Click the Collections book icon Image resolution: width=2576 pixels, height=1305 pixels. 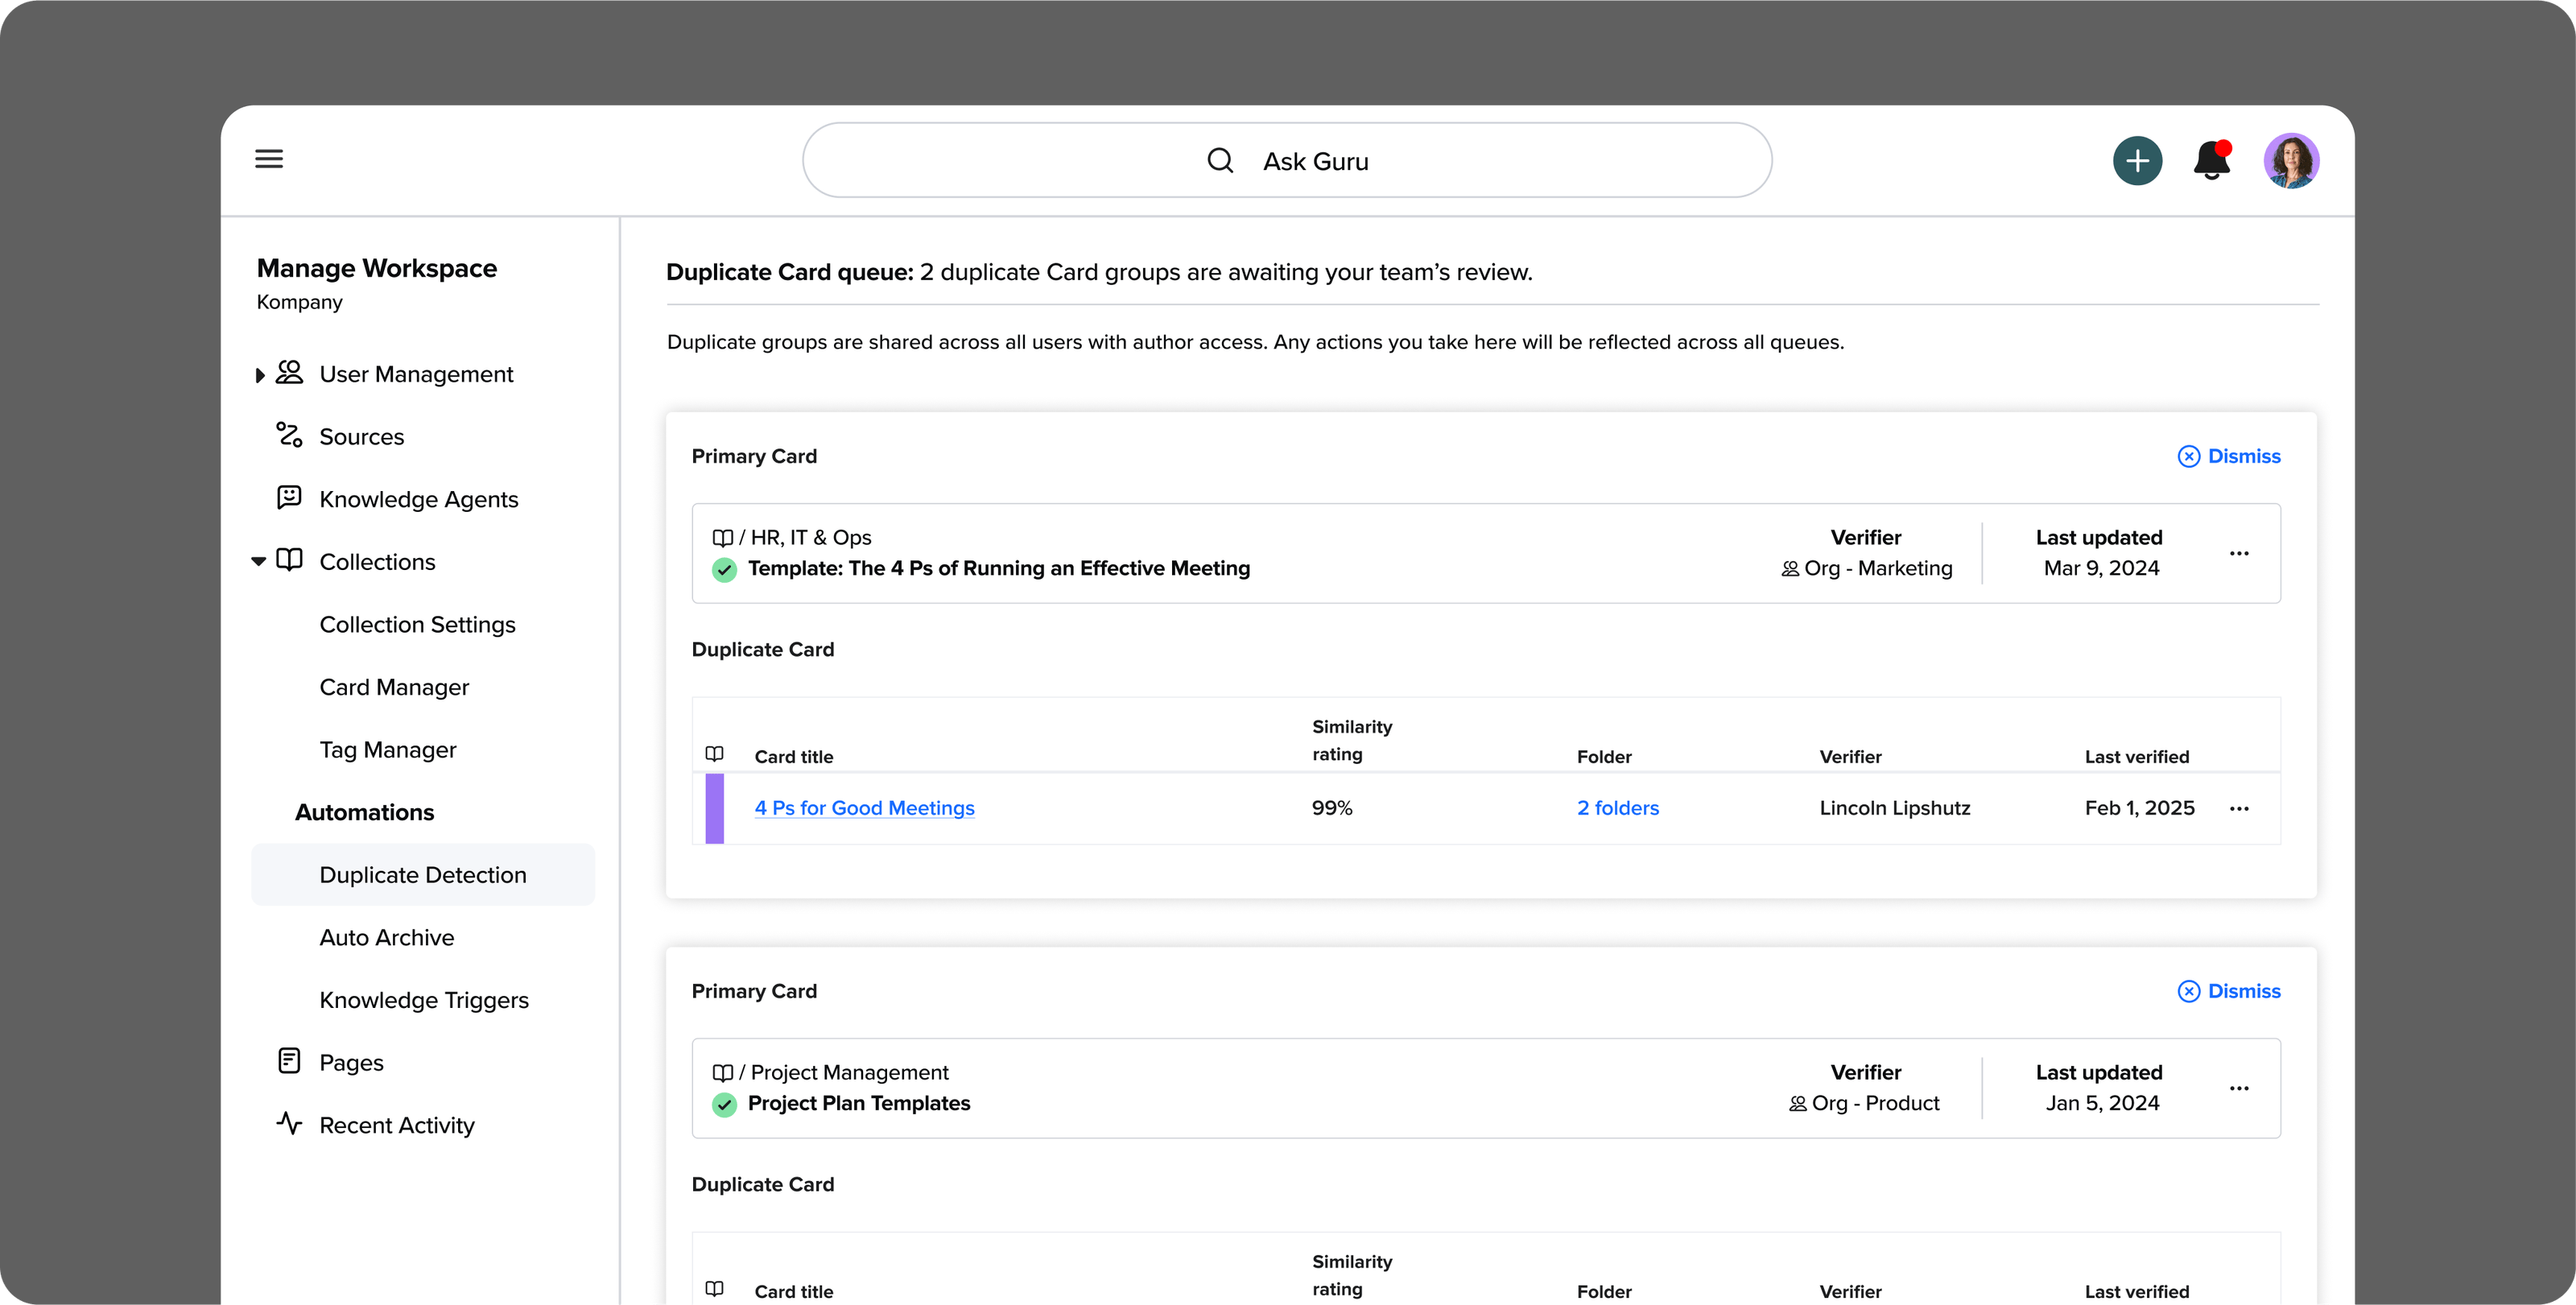[289, 560]
